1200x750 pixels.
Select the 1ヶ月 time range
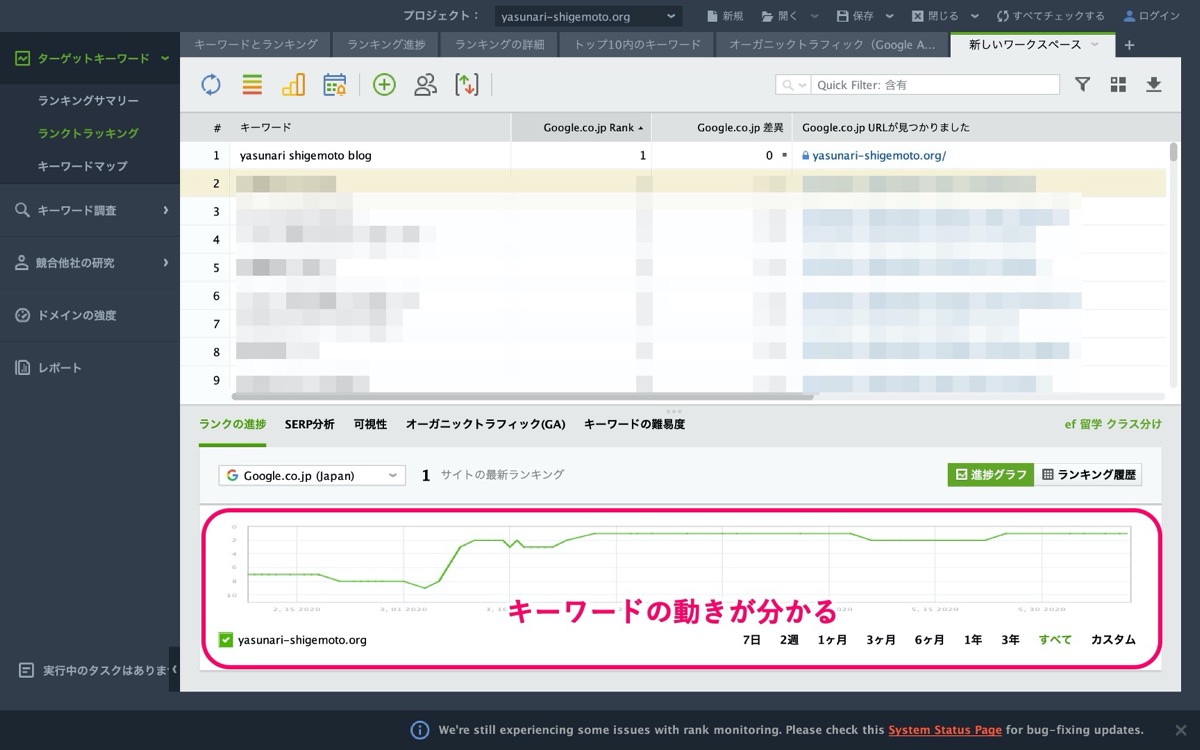(x=832, y=640)
